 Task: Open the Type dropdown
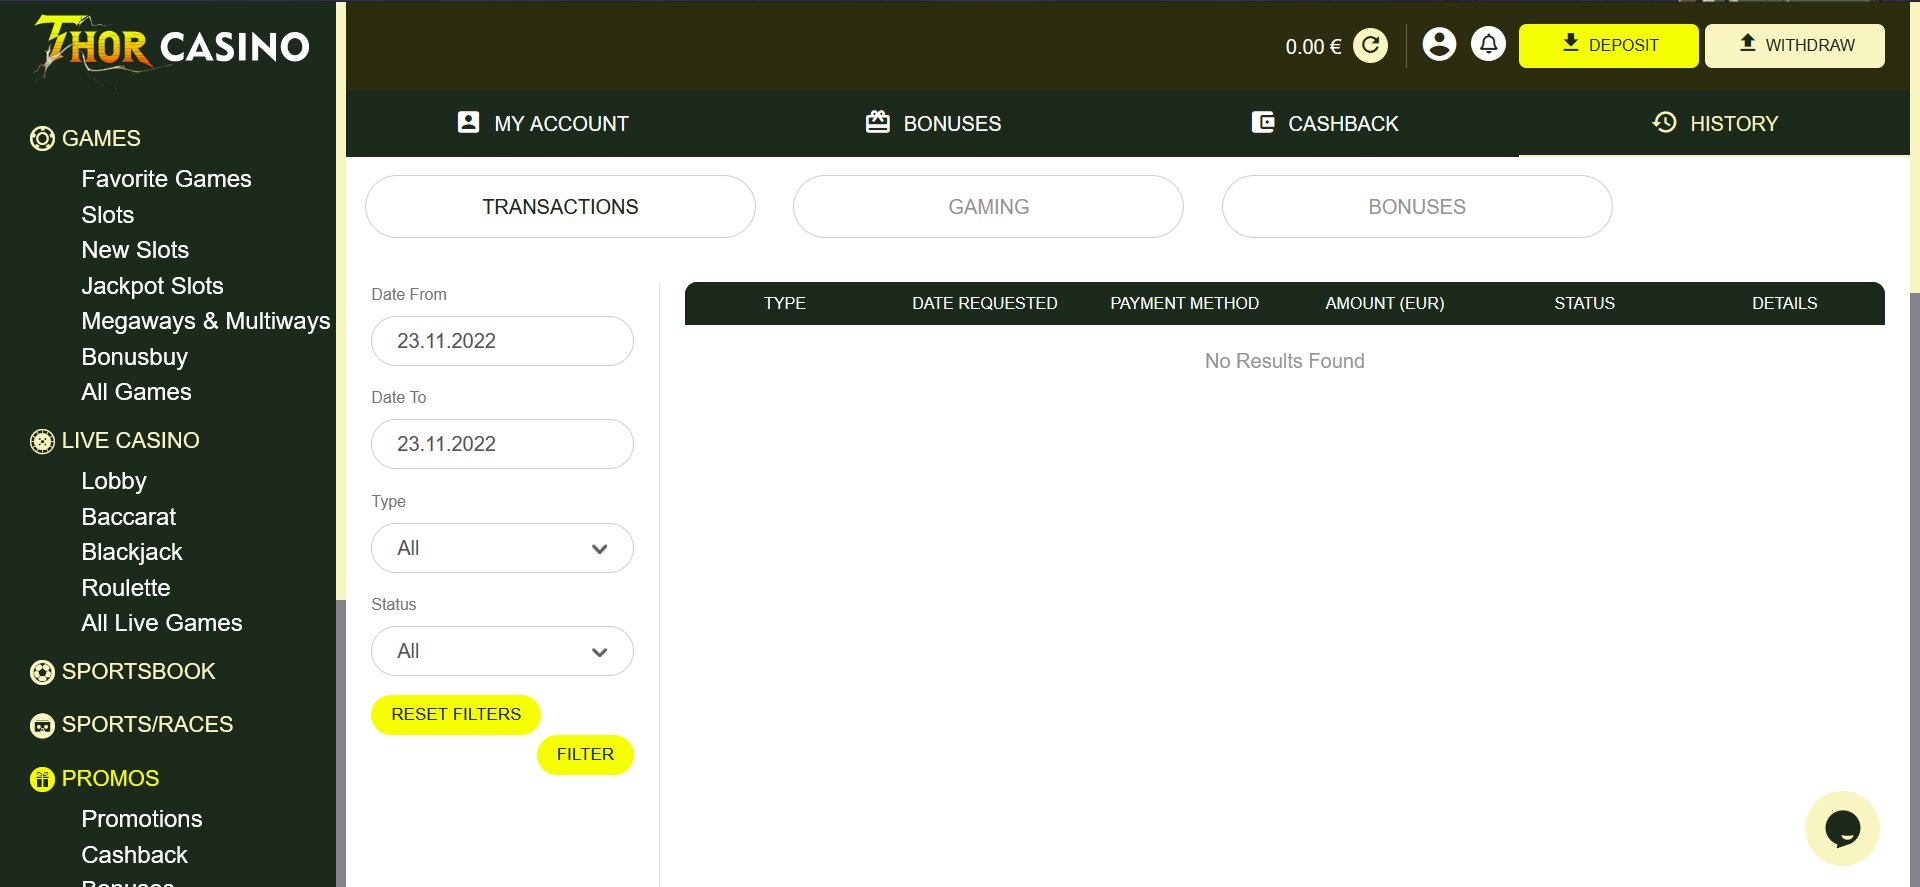coord(502,548)
